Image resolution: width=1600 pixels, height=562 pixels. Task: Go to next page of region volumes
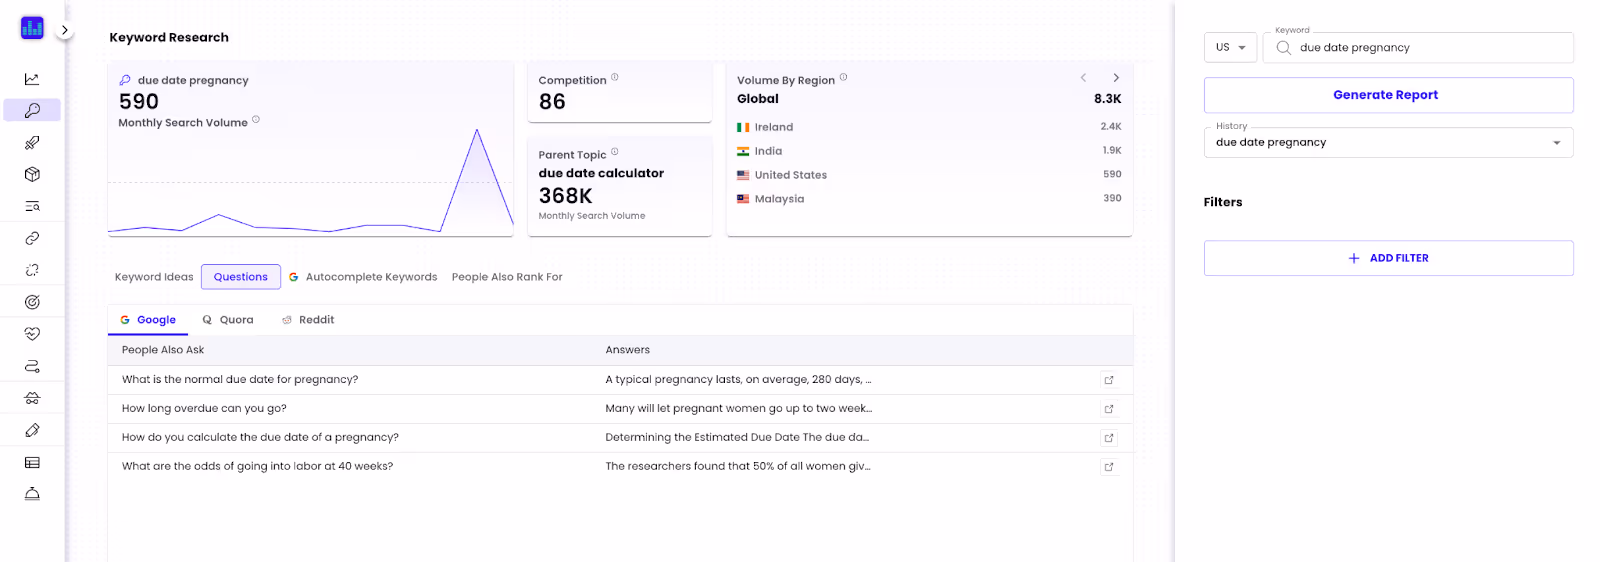coord(1116,78)
